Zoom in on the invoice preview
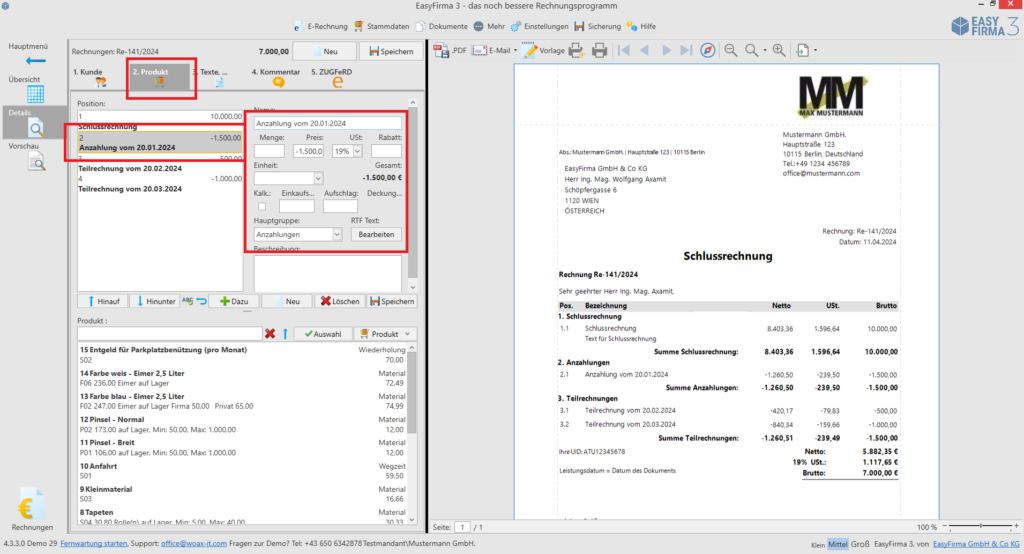1024x554 pixels. tap(779, 50)
